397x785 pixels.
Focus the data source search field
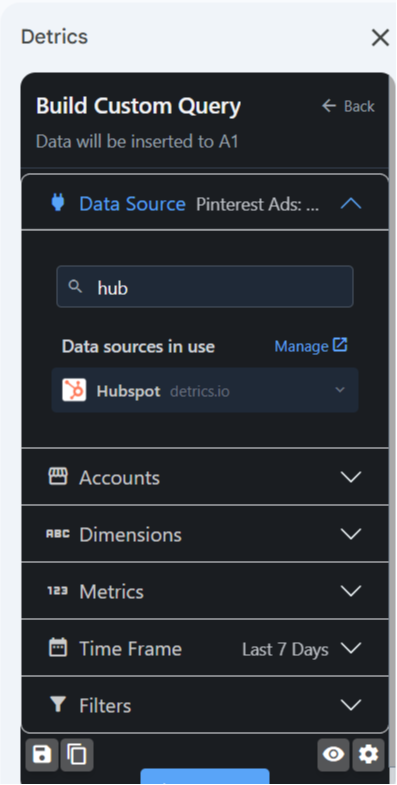[x=205, y=286]
